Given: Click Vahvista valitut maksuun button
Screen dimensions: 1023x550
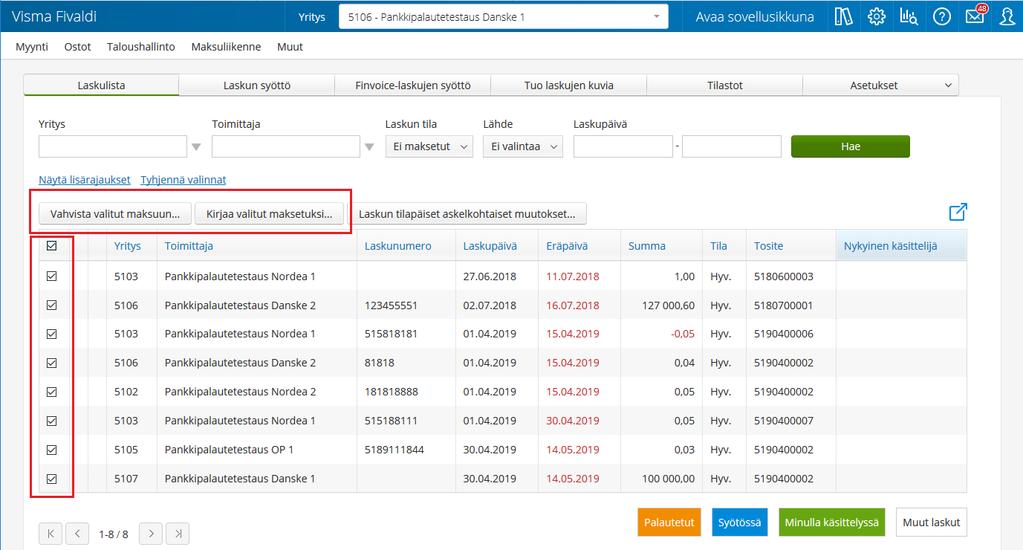Looking at the screenshot, I should 115,214.
